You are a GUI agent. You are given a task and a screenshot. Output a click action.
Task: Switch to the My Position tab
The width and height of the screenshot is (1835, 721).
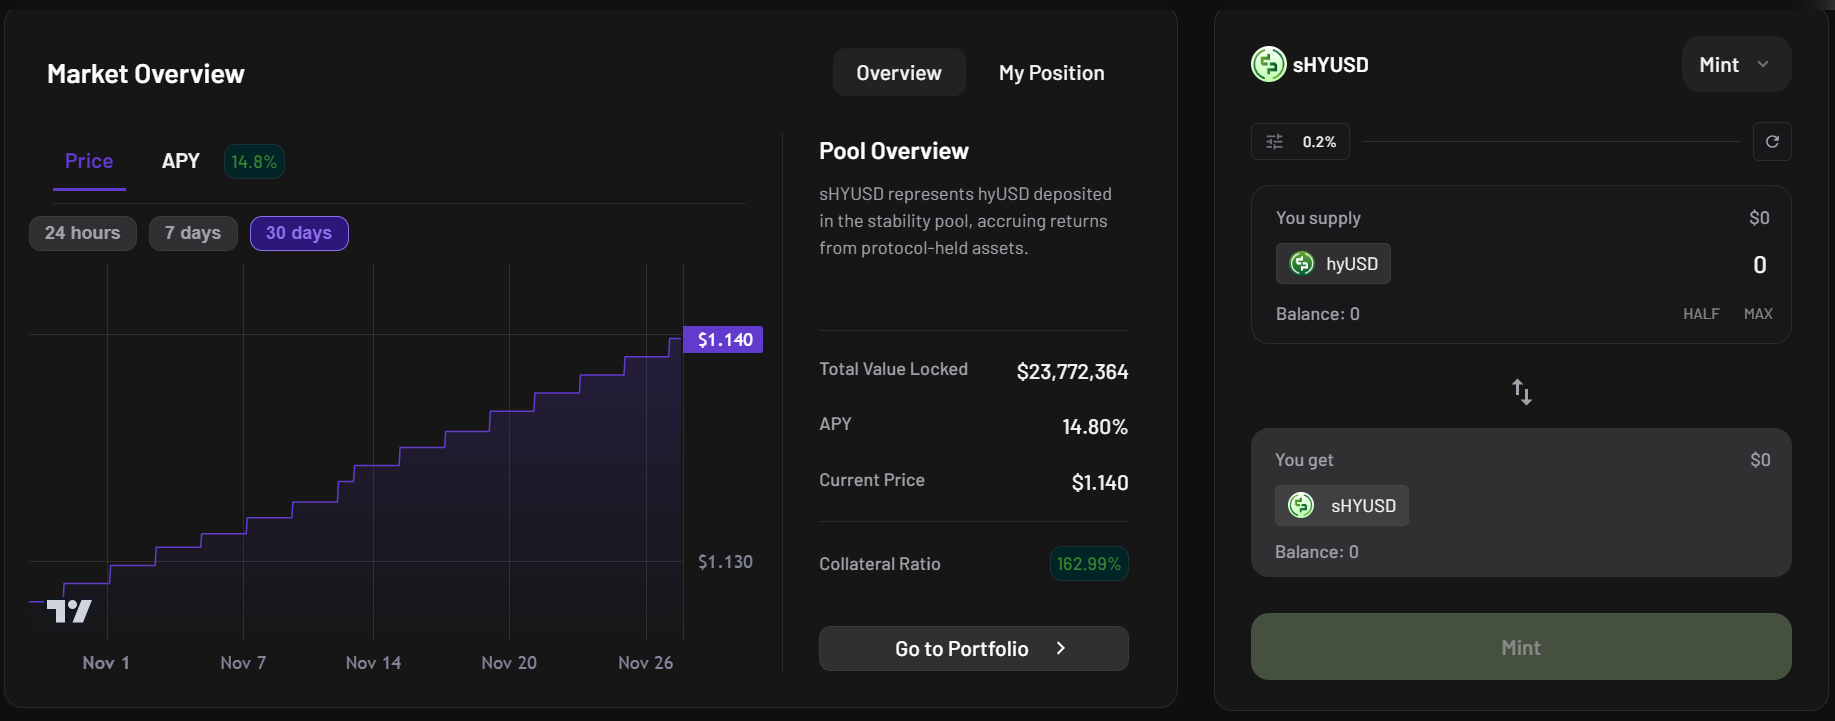[x=1051, y=73]
